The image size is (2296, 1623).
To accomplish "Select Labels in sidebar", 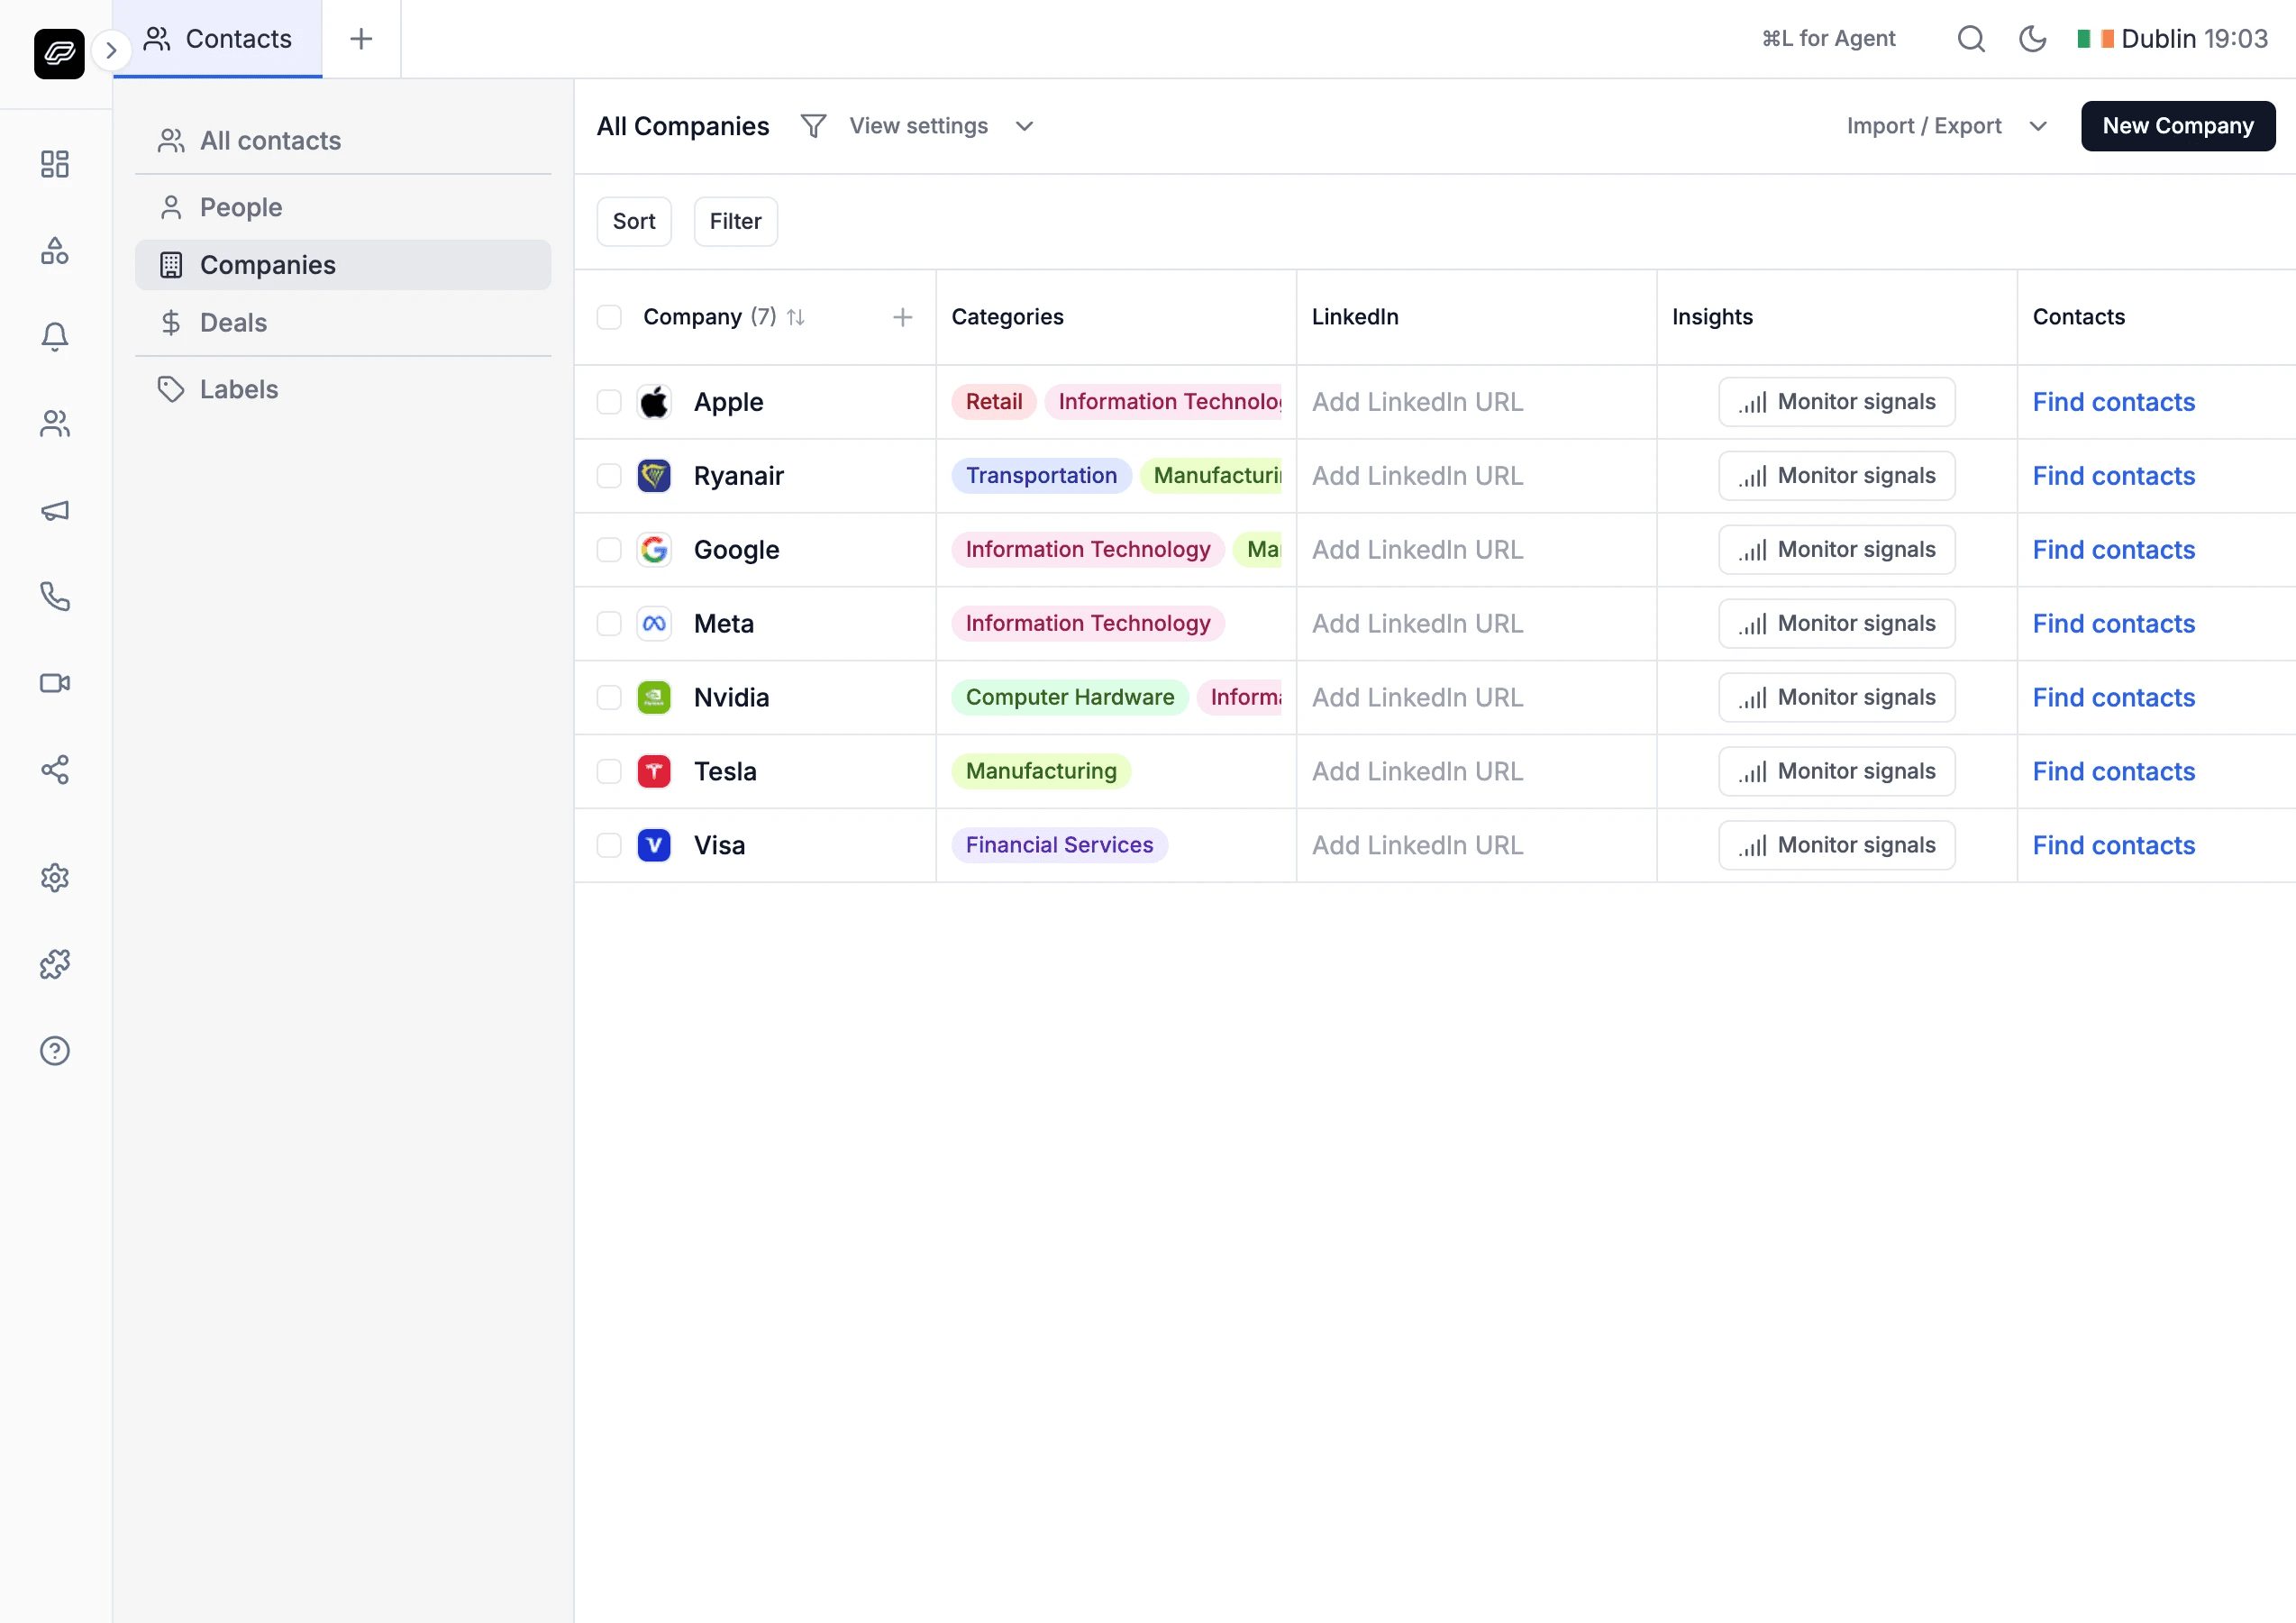I will 343,389.
